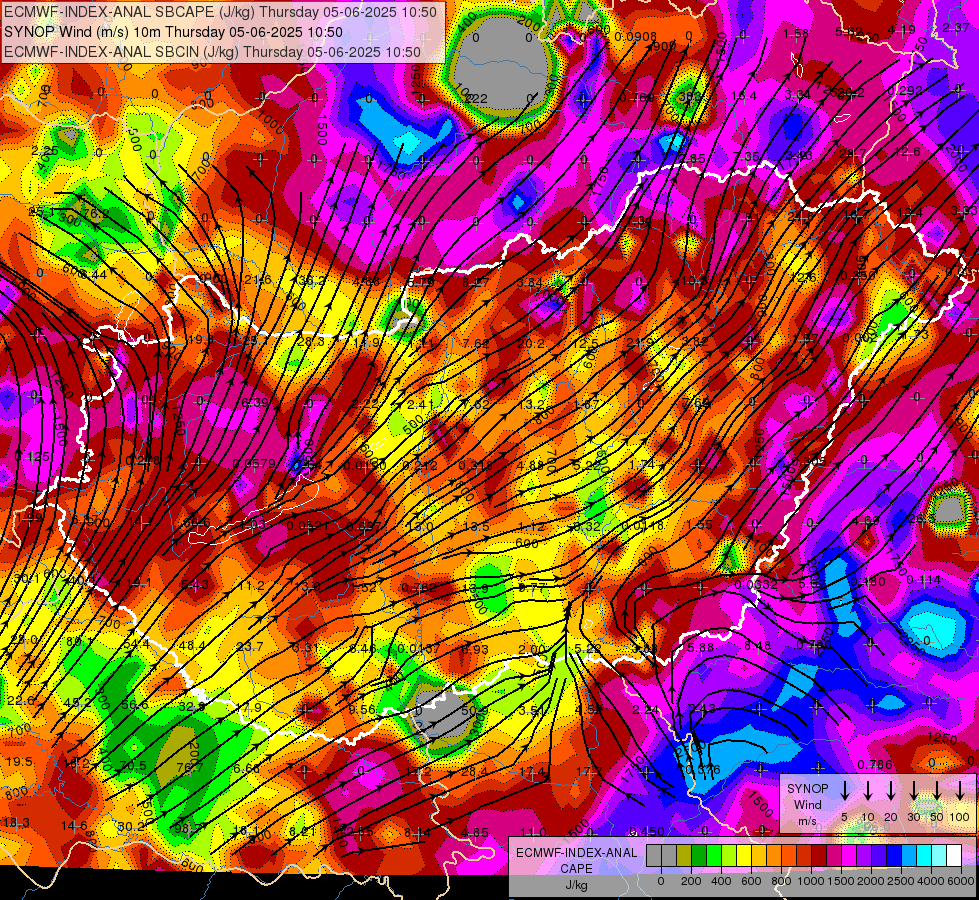The height and width of the screenshot is (900, 979).
Task: Pick the sky blue CAPE legend swatch
Action: click(x=908, y=856)
